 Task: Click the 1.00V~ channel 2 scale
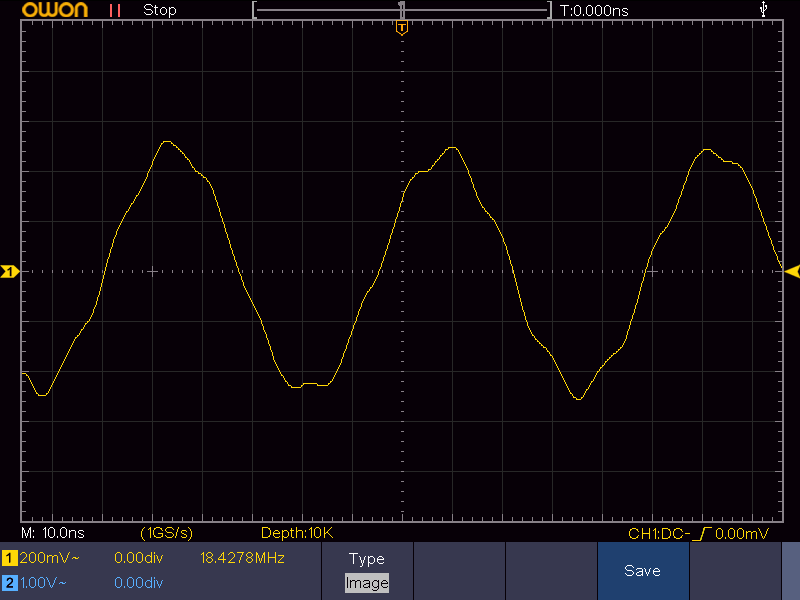point(43,583)
